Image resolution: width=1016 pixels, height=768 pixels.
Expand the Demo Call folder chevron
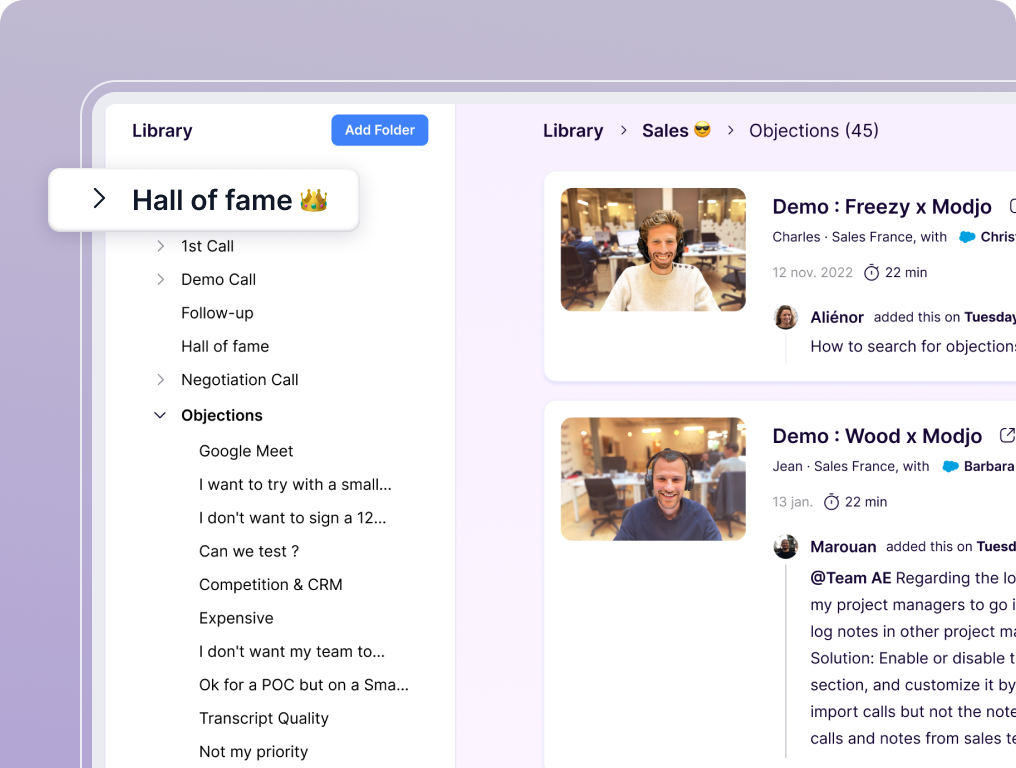tap(161, 279)
